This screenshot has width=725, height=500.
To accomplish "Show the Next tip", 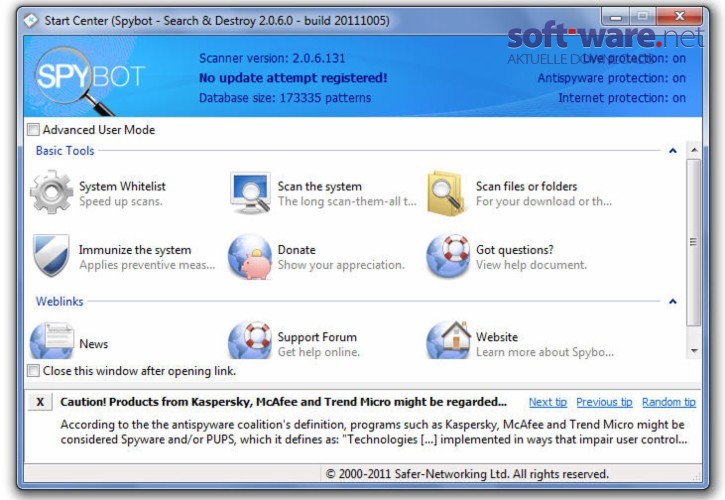I will 548,402.
